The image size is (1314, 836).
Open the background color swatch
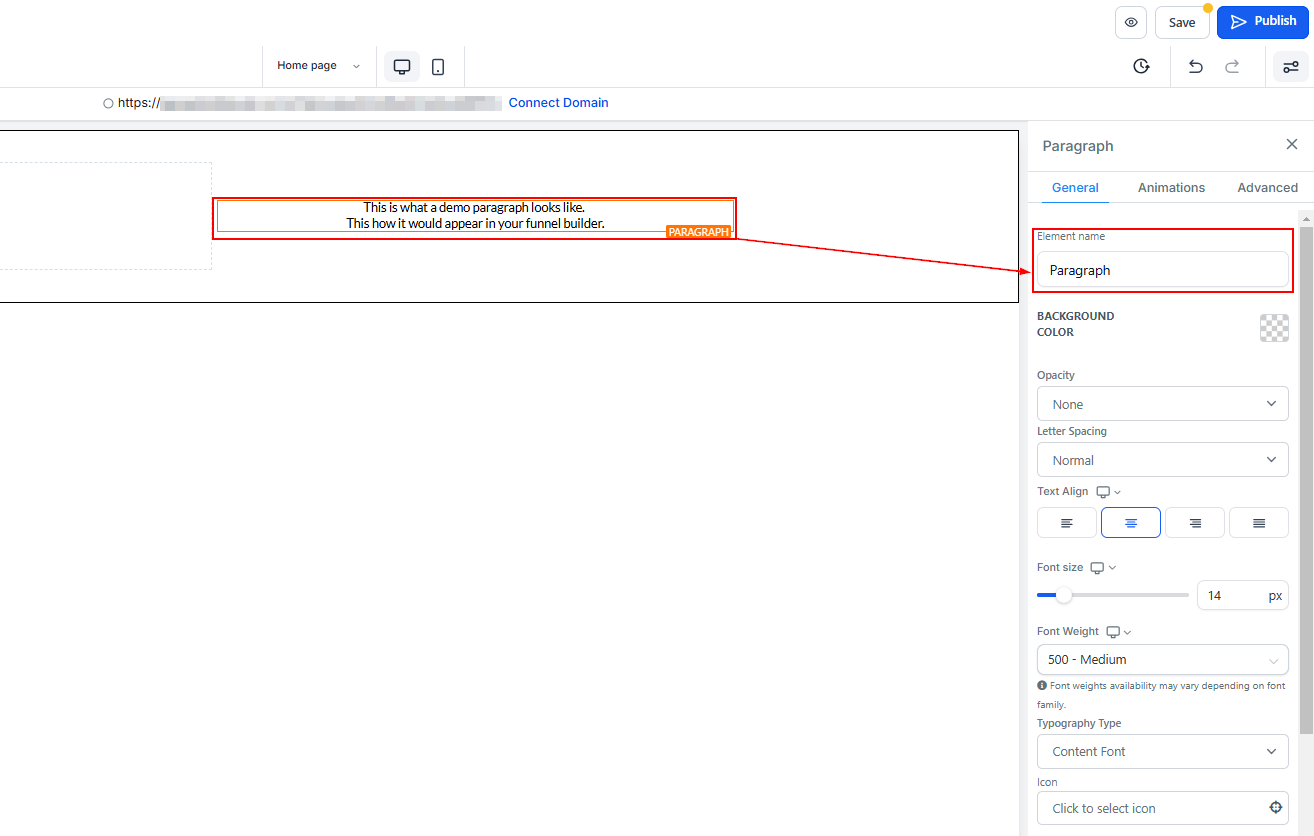1273,328
